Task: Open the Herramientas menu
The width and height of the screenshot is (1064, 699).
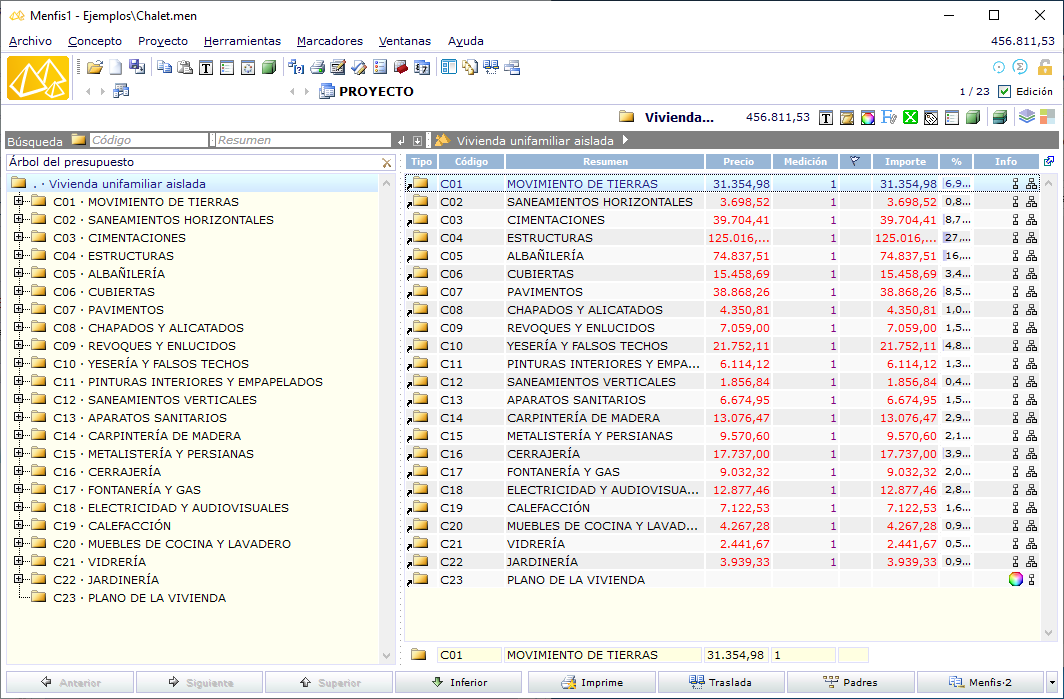Action: tap(242, 41)
